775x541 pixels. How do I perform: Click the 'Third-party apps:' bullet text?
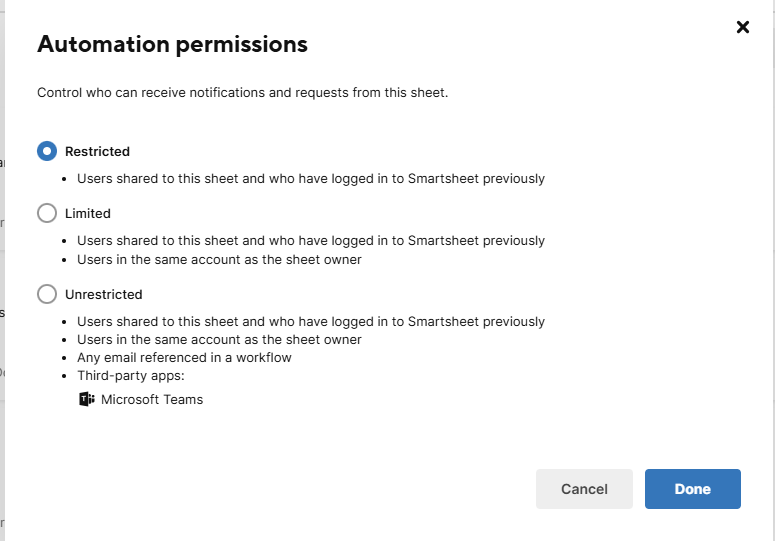[x=131, y=376]
